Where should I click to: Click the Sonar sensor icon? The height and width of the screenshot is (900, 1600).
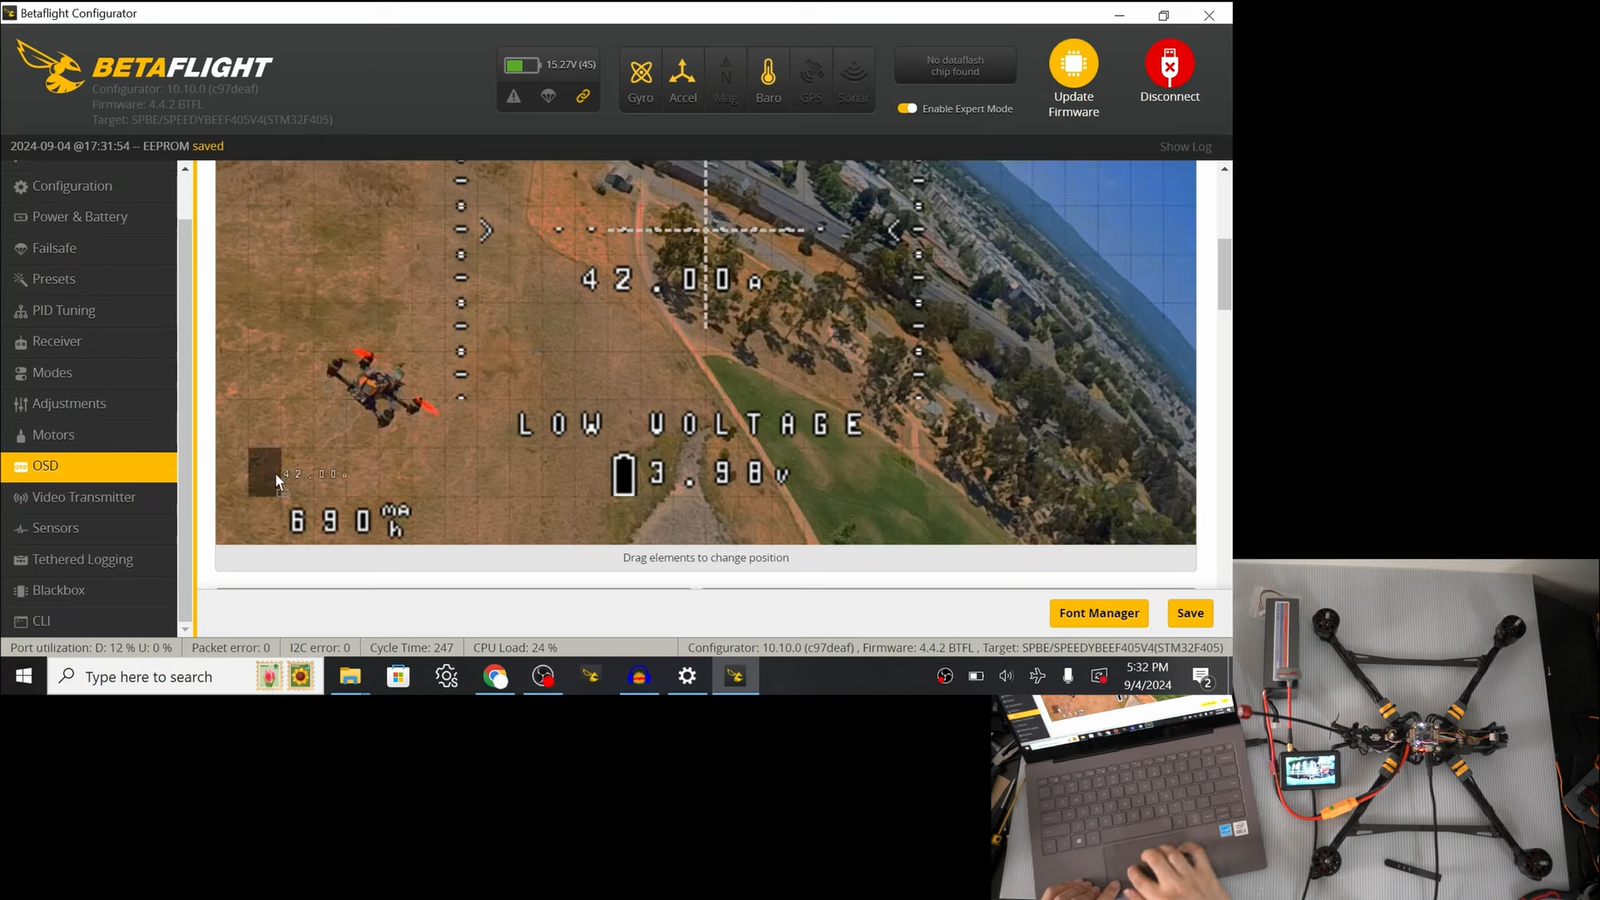[853, 80]
